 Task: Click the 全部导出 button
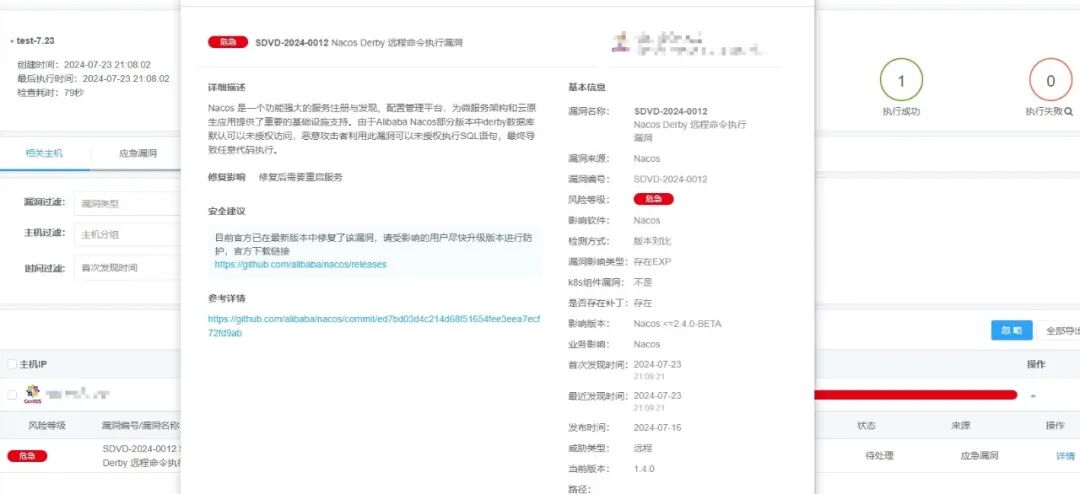(x=1061, y=330)
